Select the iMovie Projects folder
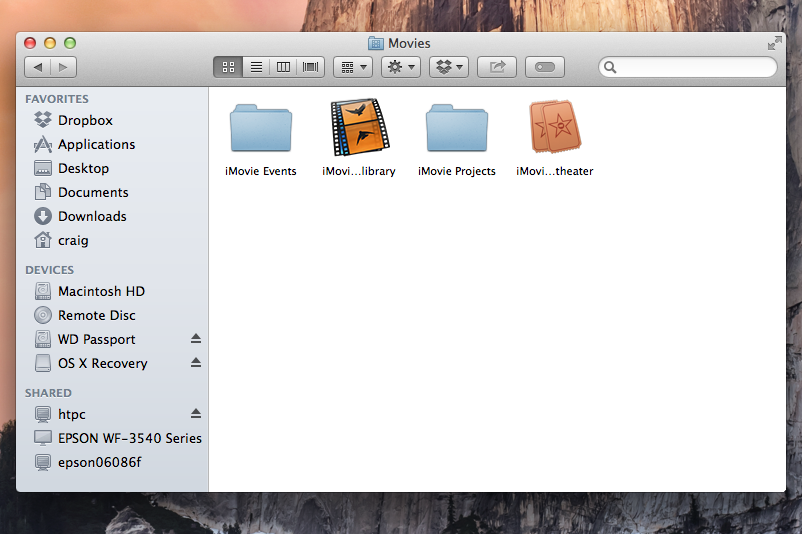 pos(457,128)
